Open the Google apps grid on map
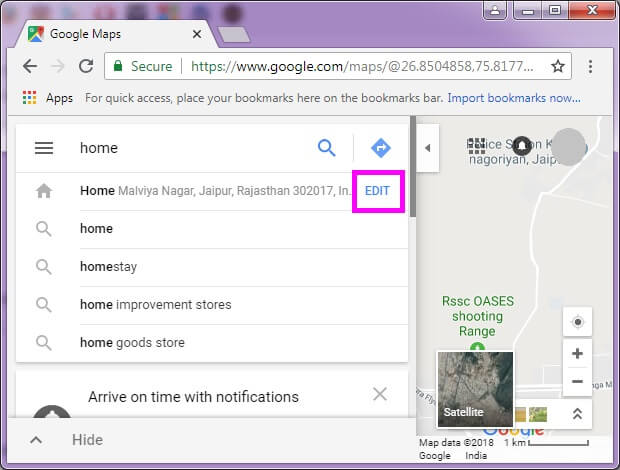Image resolution: width=620 pixels, height=470 pixels. tap(476, 146)
